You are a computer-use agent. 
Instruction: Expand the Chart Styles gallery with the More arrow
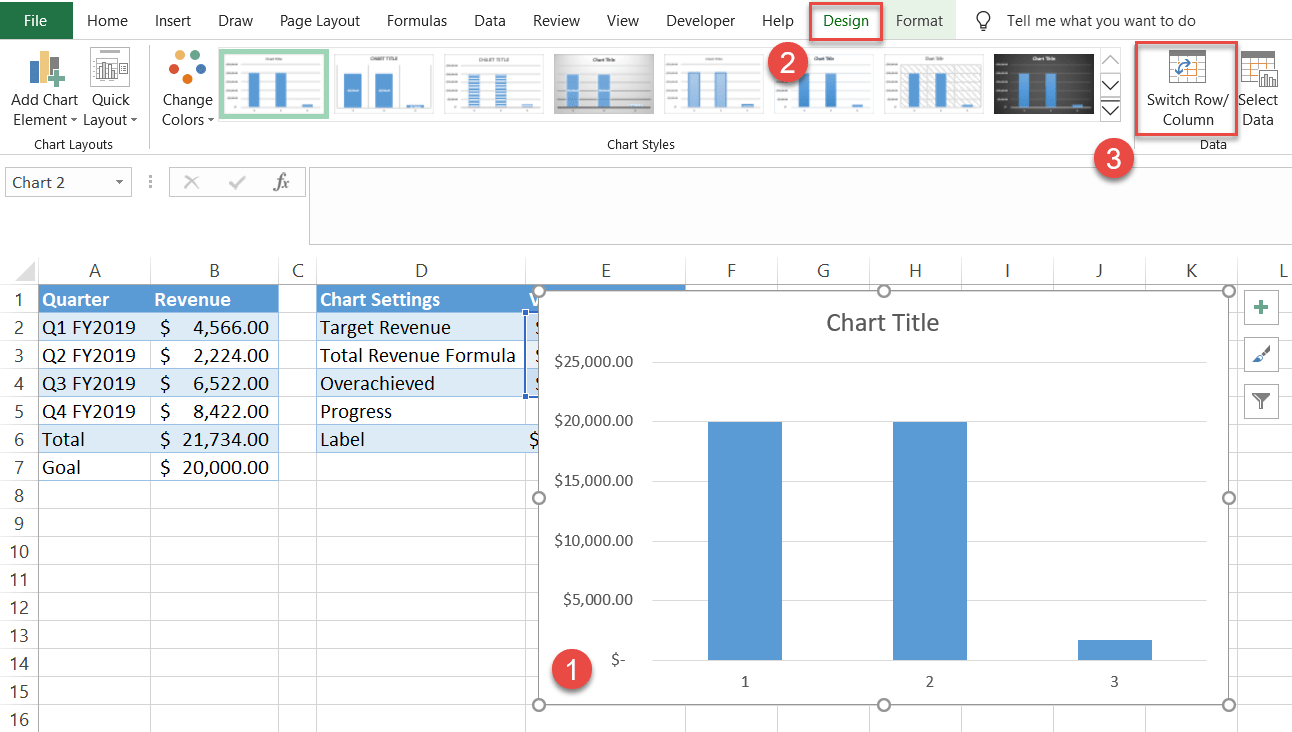point(1110,110)
